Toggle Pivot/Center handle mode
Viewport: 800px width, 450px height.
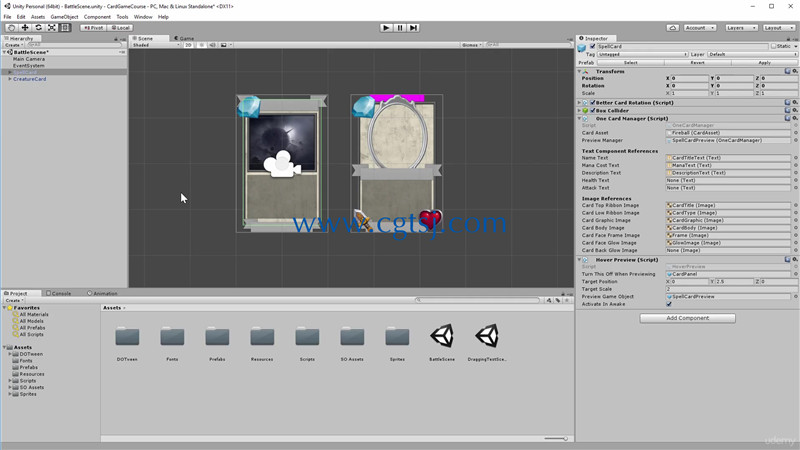[x=93, y=28]
